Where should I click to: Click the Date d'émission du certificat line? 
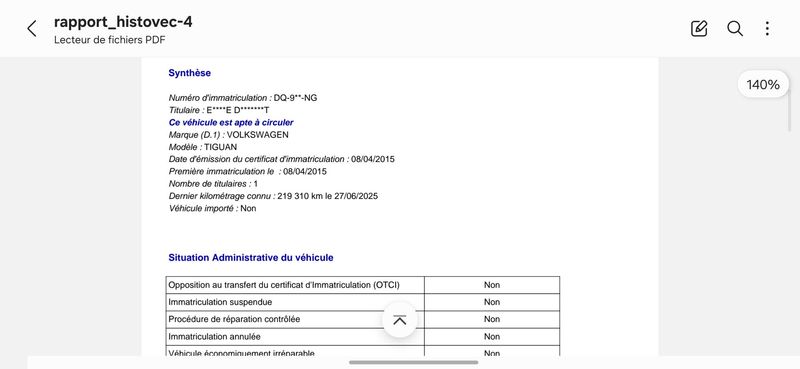coord(282,159)
